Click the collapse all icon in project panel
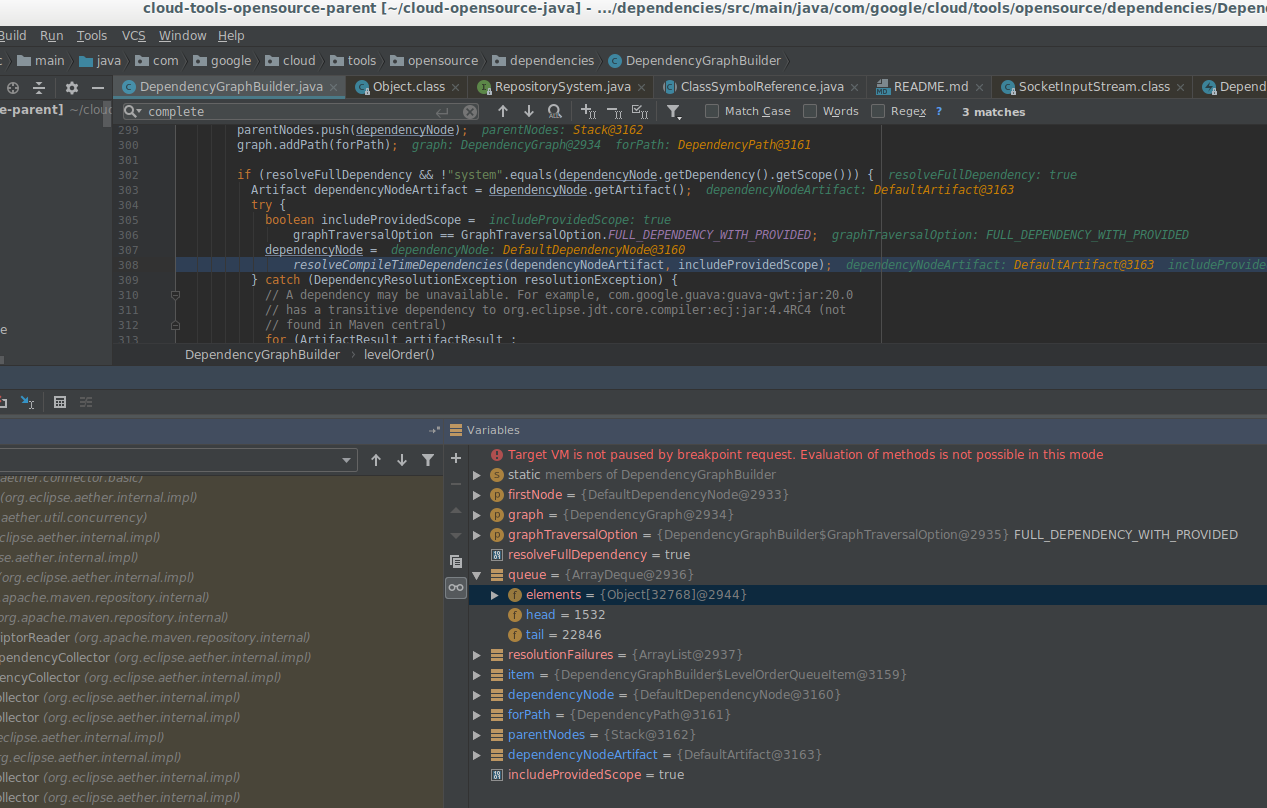The height and width of the screenshot is (808, 1267). click(x=39, y=88)
